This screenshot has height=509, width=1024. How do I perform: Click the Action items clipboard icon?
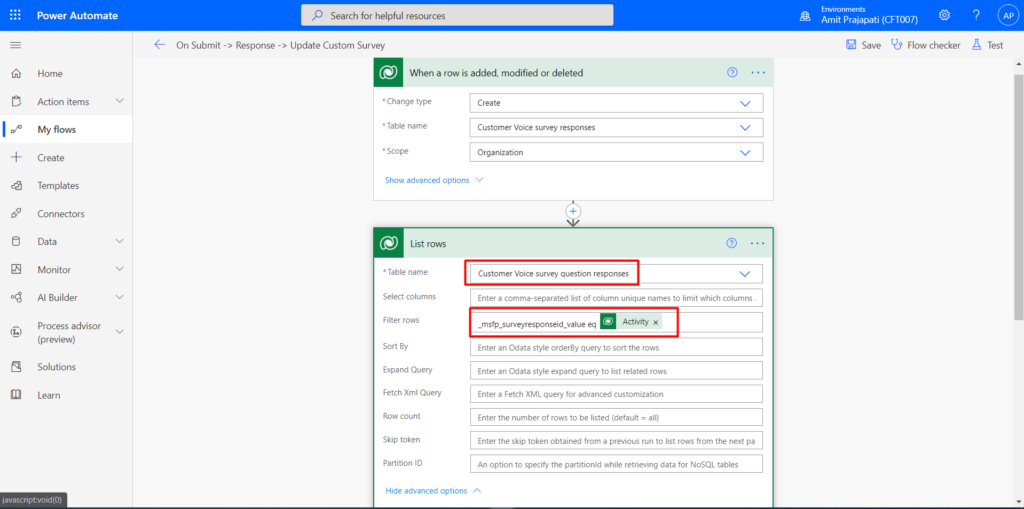point(16,102)
